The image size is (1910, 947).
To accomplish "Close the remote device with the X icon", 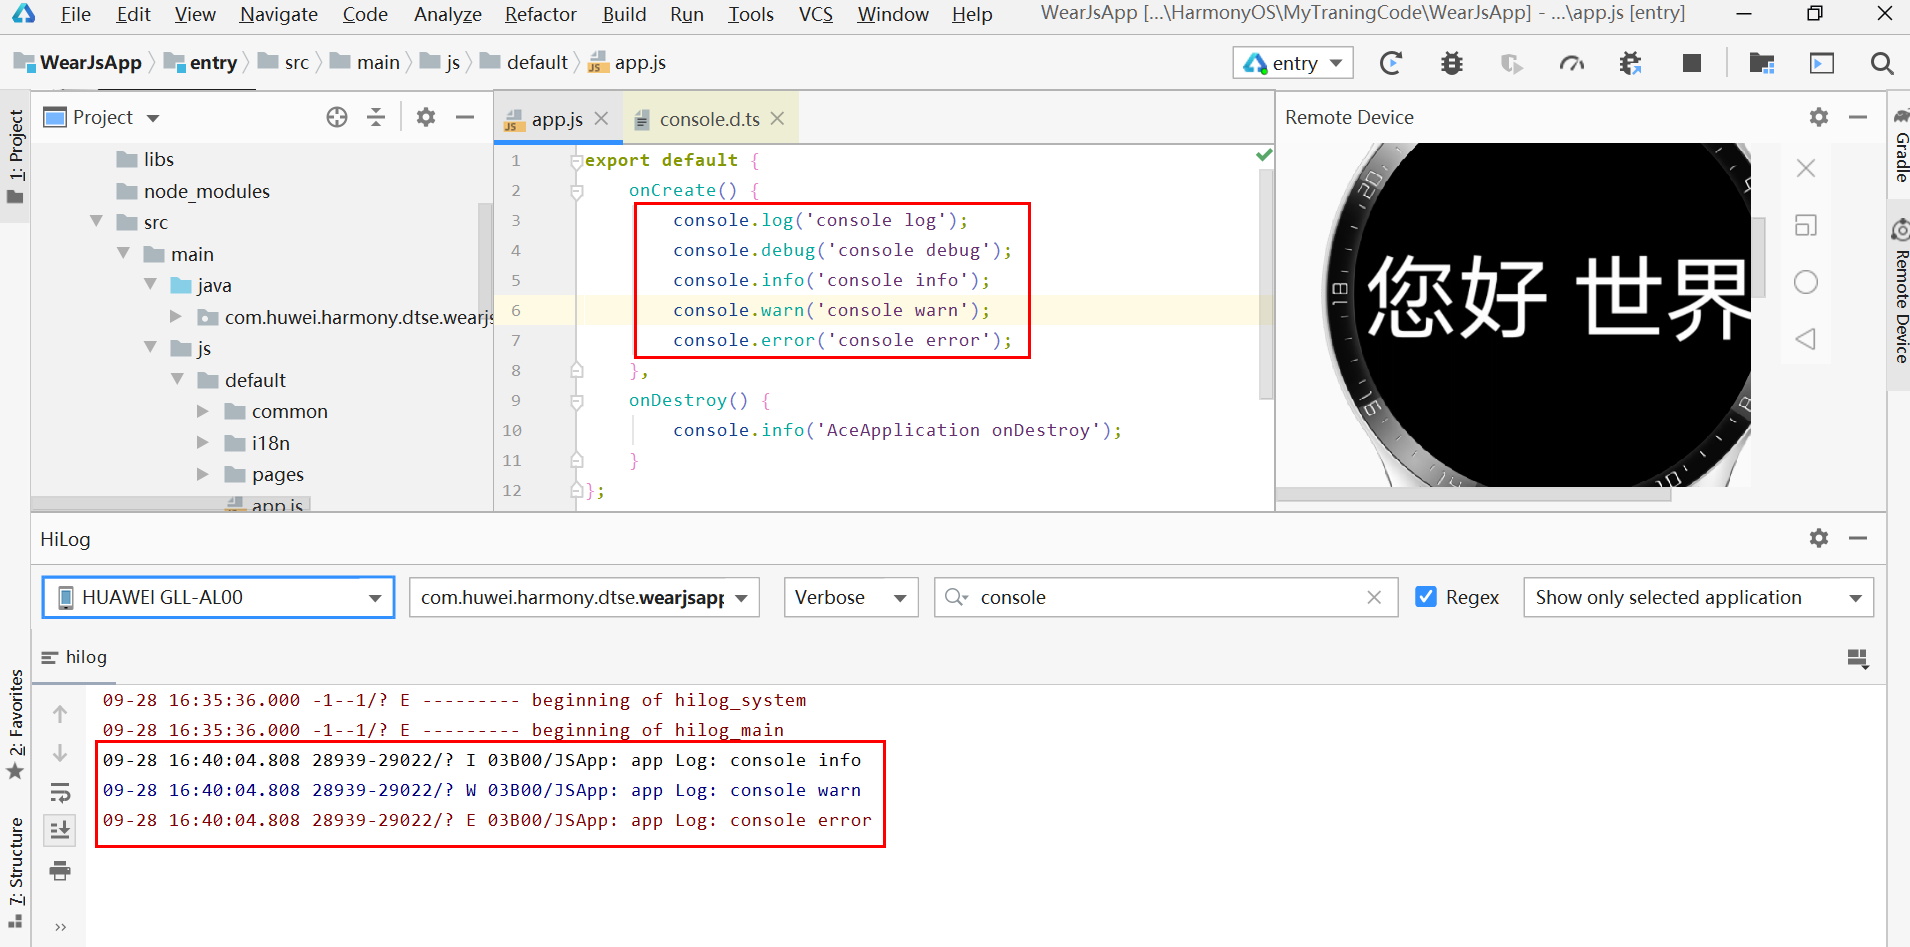I will [1806, 168].
